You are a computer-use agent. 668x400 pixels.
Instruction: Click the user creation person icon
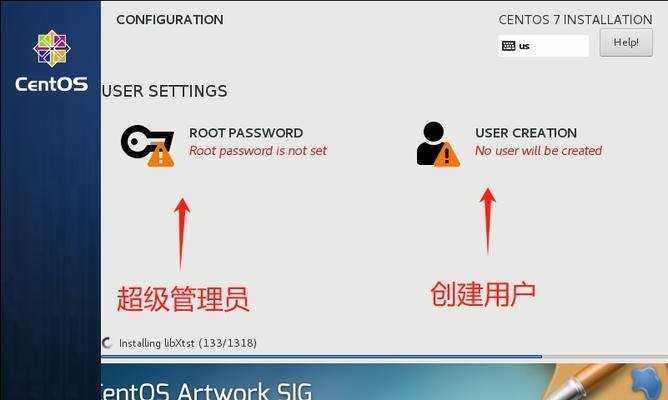[x=438, y=144]
